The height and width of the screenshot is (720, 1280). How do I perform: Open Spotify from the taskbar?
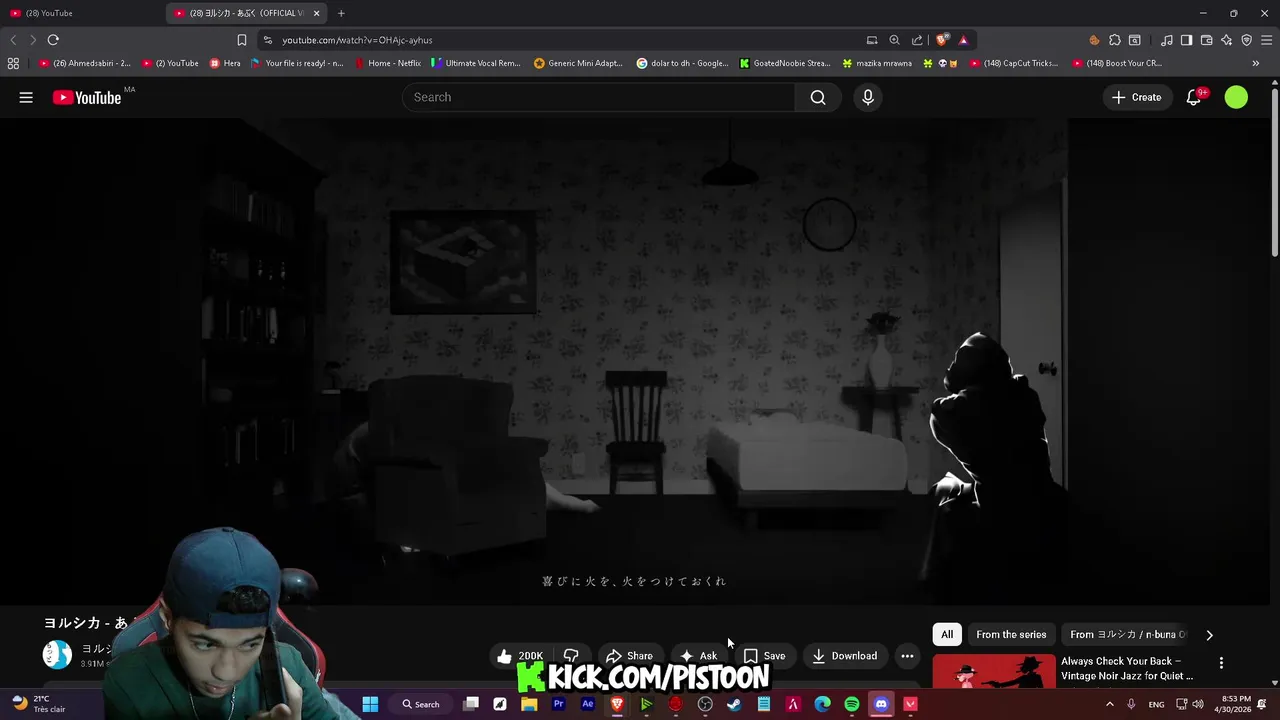click(852, 704)
